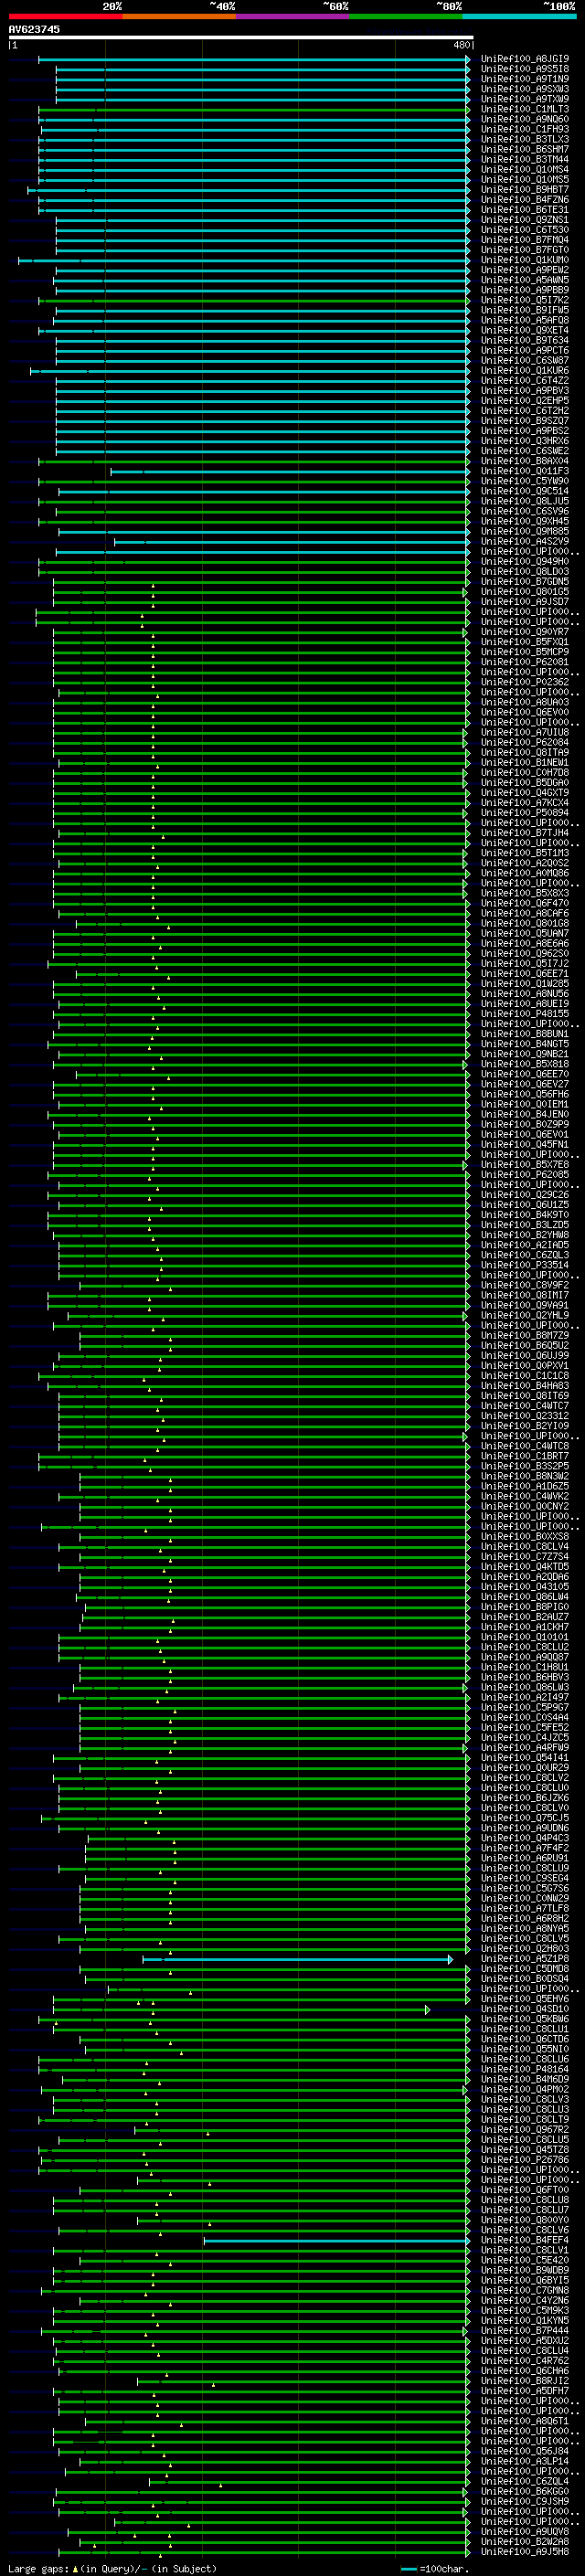Select the UniRef100_B1NEW1 label
The height and width of the screenshot is (2576, 585).
click(x=525, y=763)
